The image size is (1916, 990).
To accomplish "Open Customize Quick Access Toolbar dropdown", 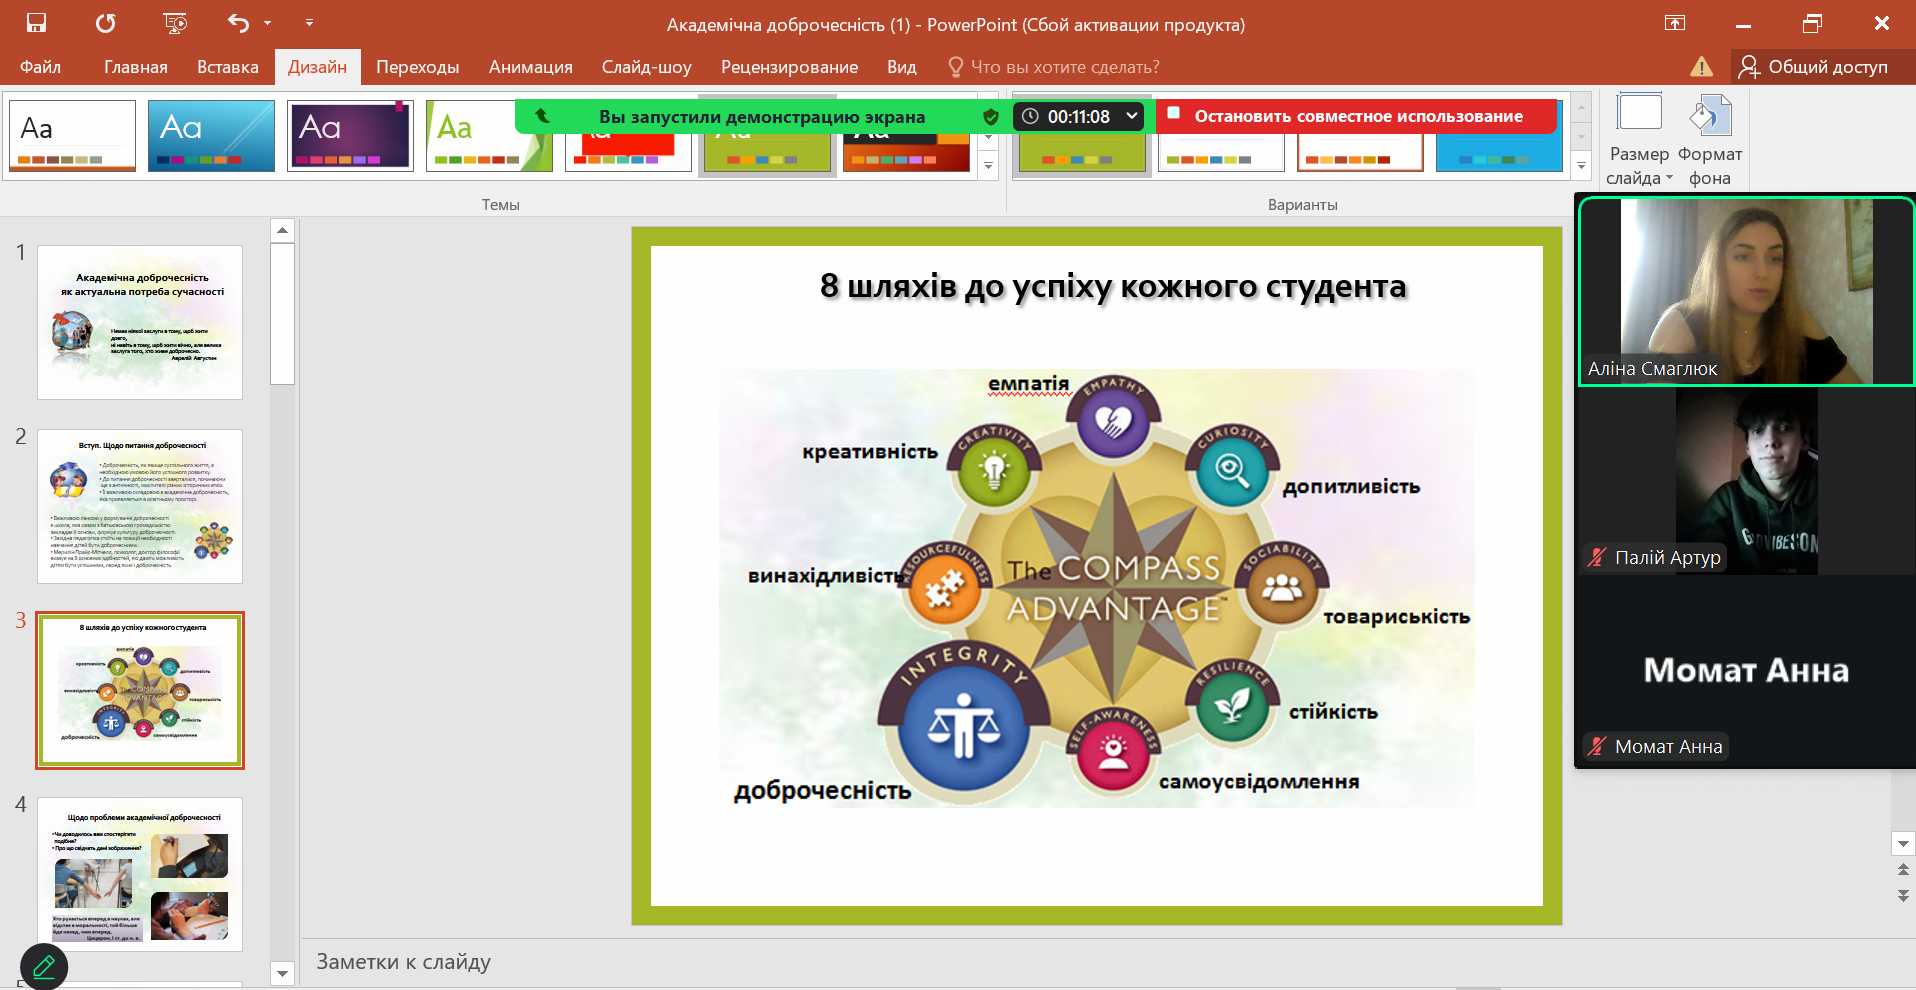I will coord(309,23).
